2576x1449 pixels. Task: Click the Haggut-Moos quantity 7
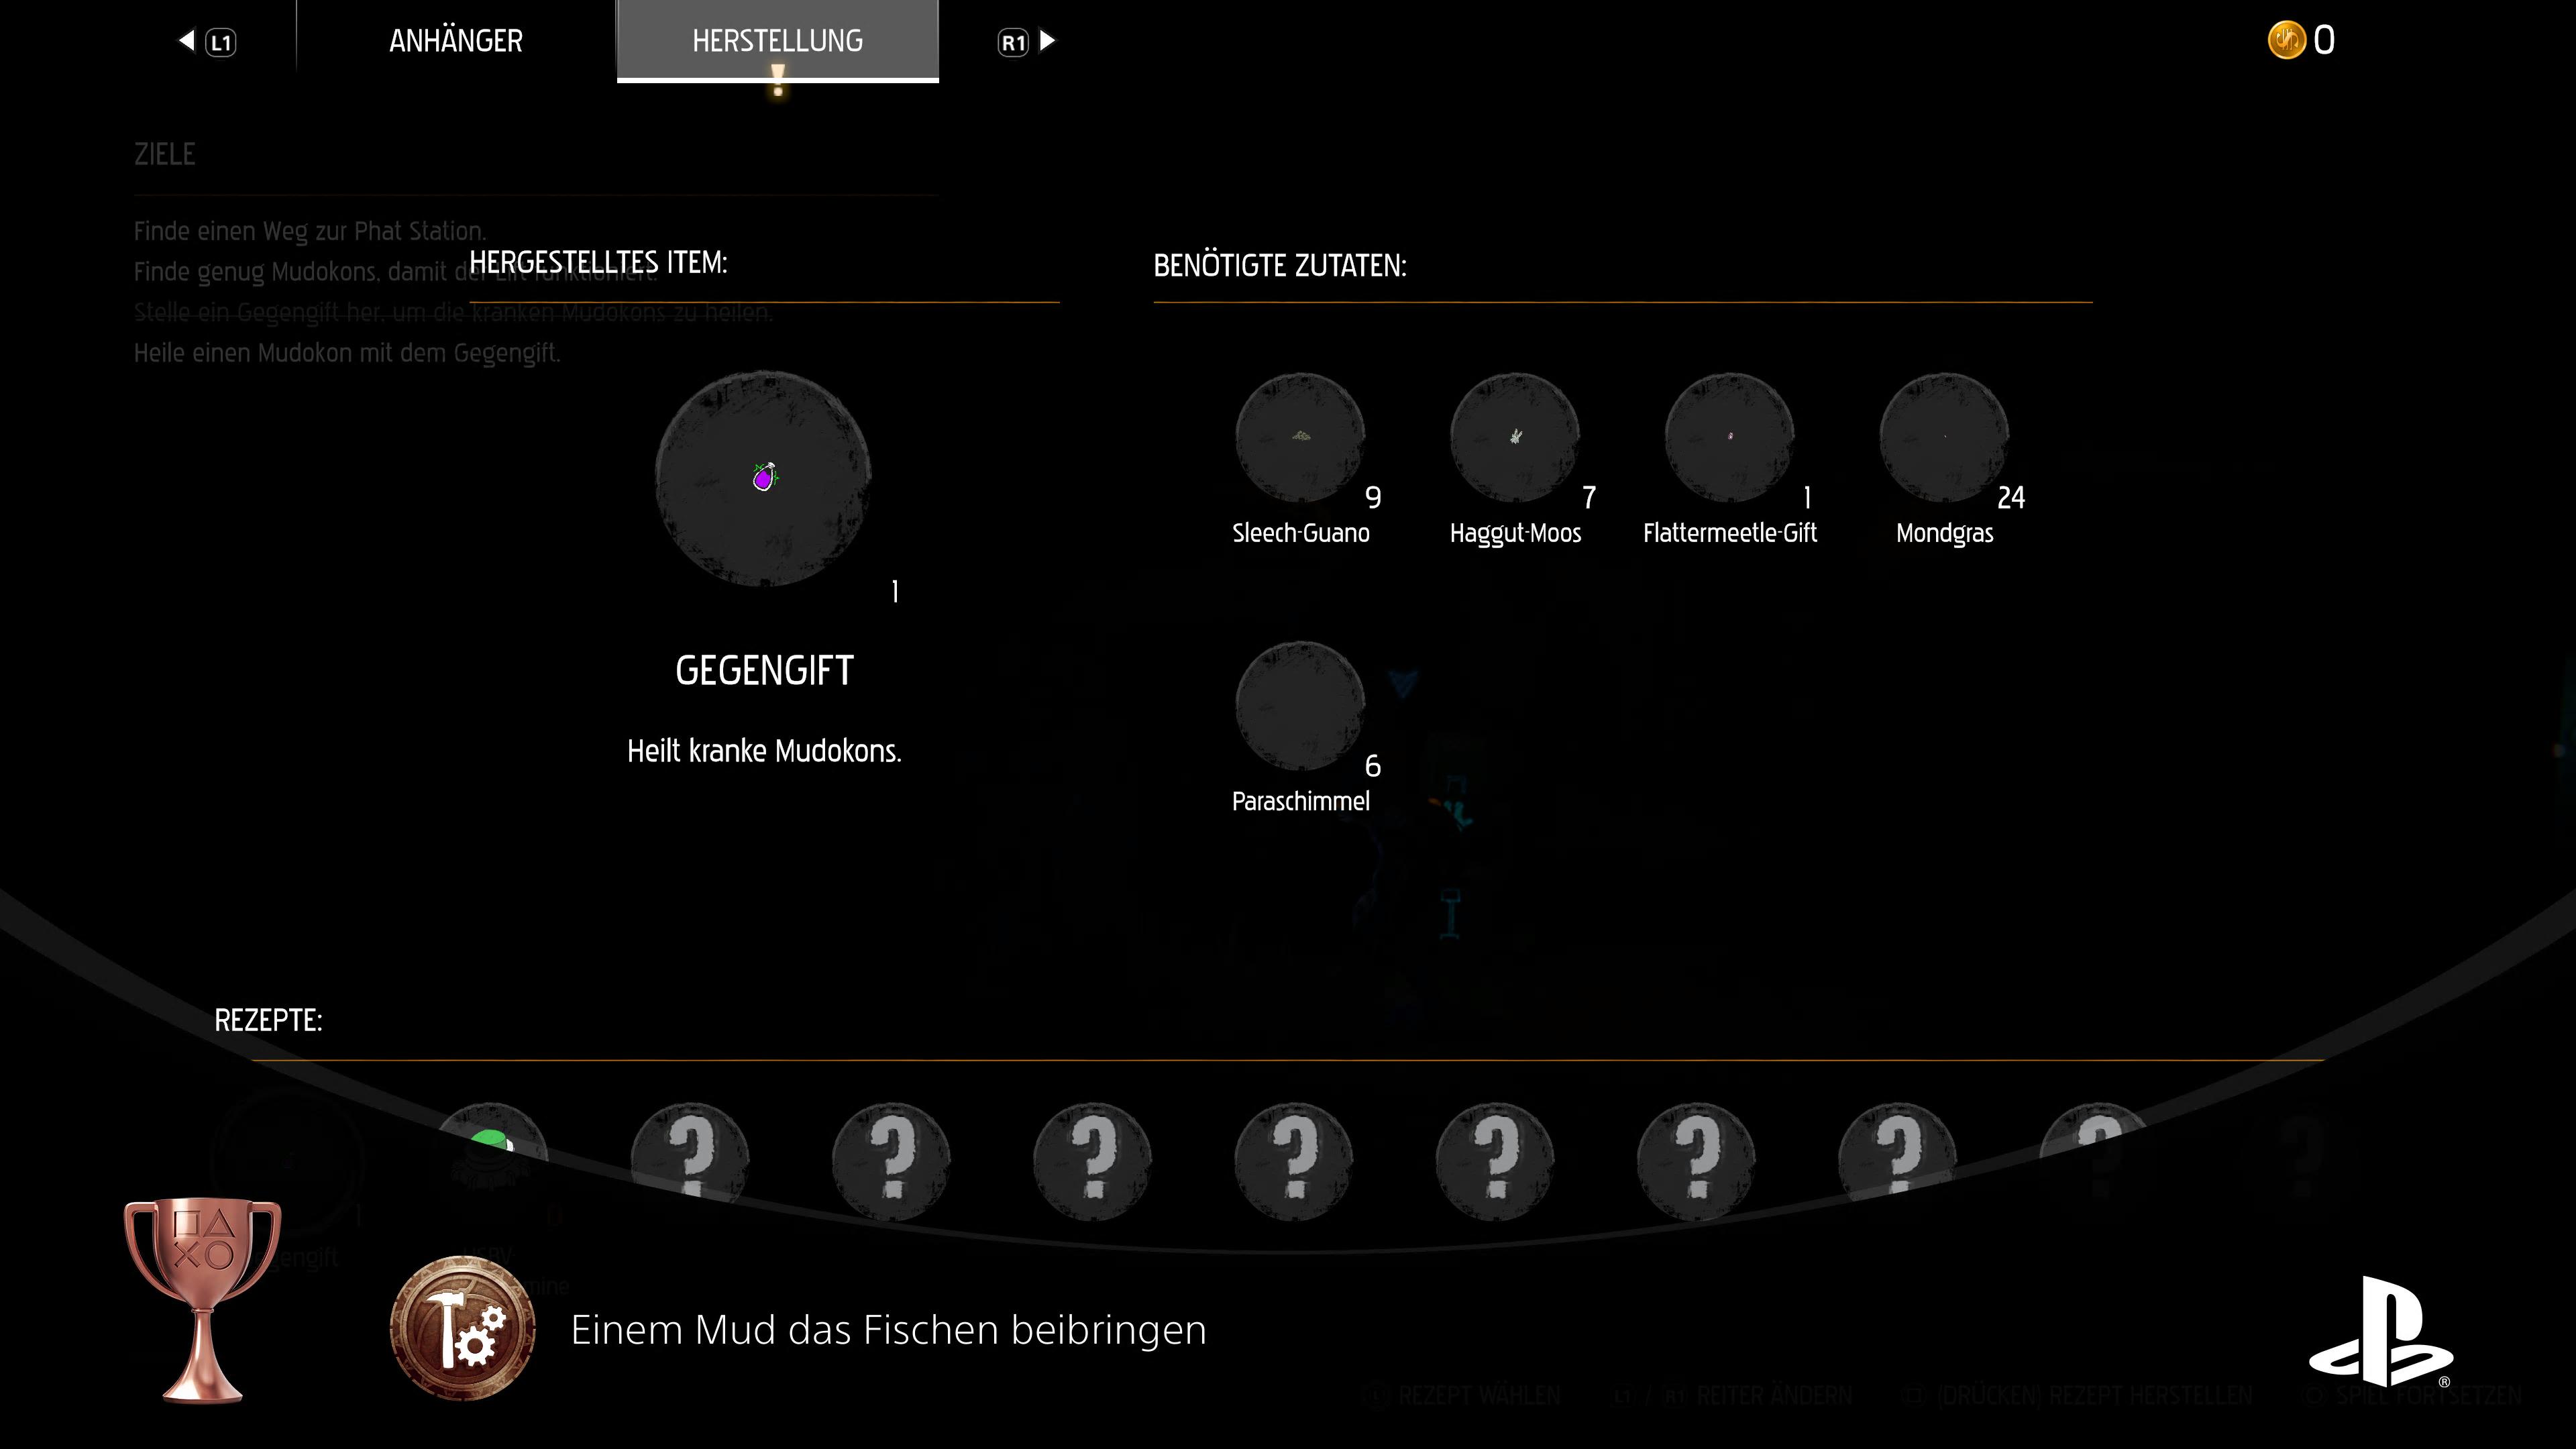(x=1589, y=498)
